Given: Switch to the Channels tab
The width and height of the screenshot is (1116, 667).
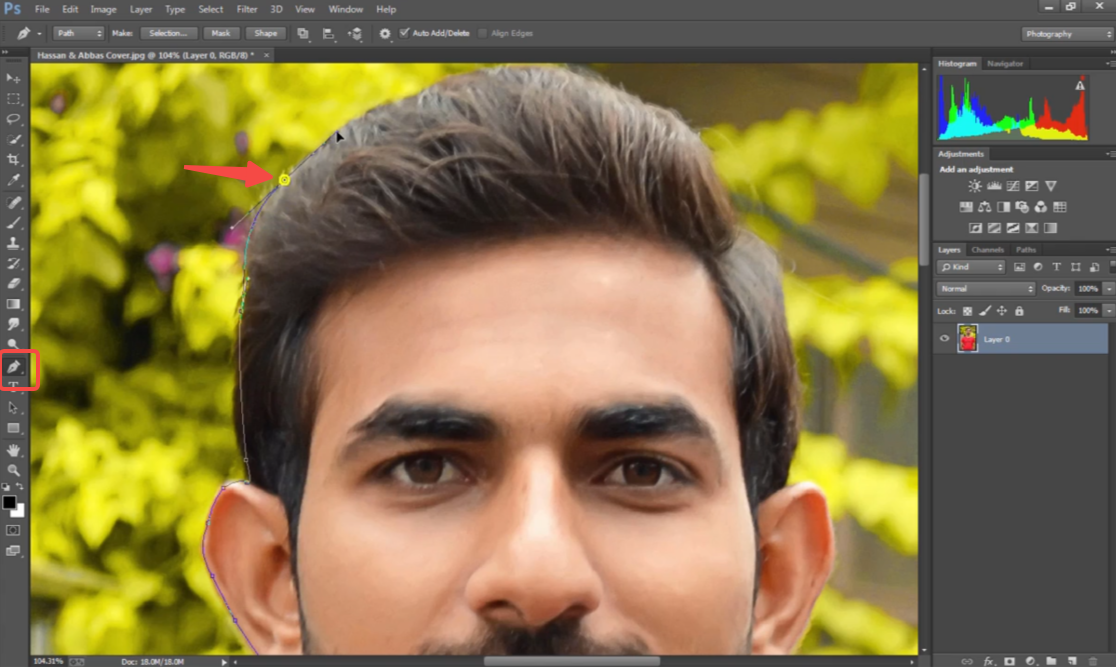Looking at the screenshot, I should [987, 250].
